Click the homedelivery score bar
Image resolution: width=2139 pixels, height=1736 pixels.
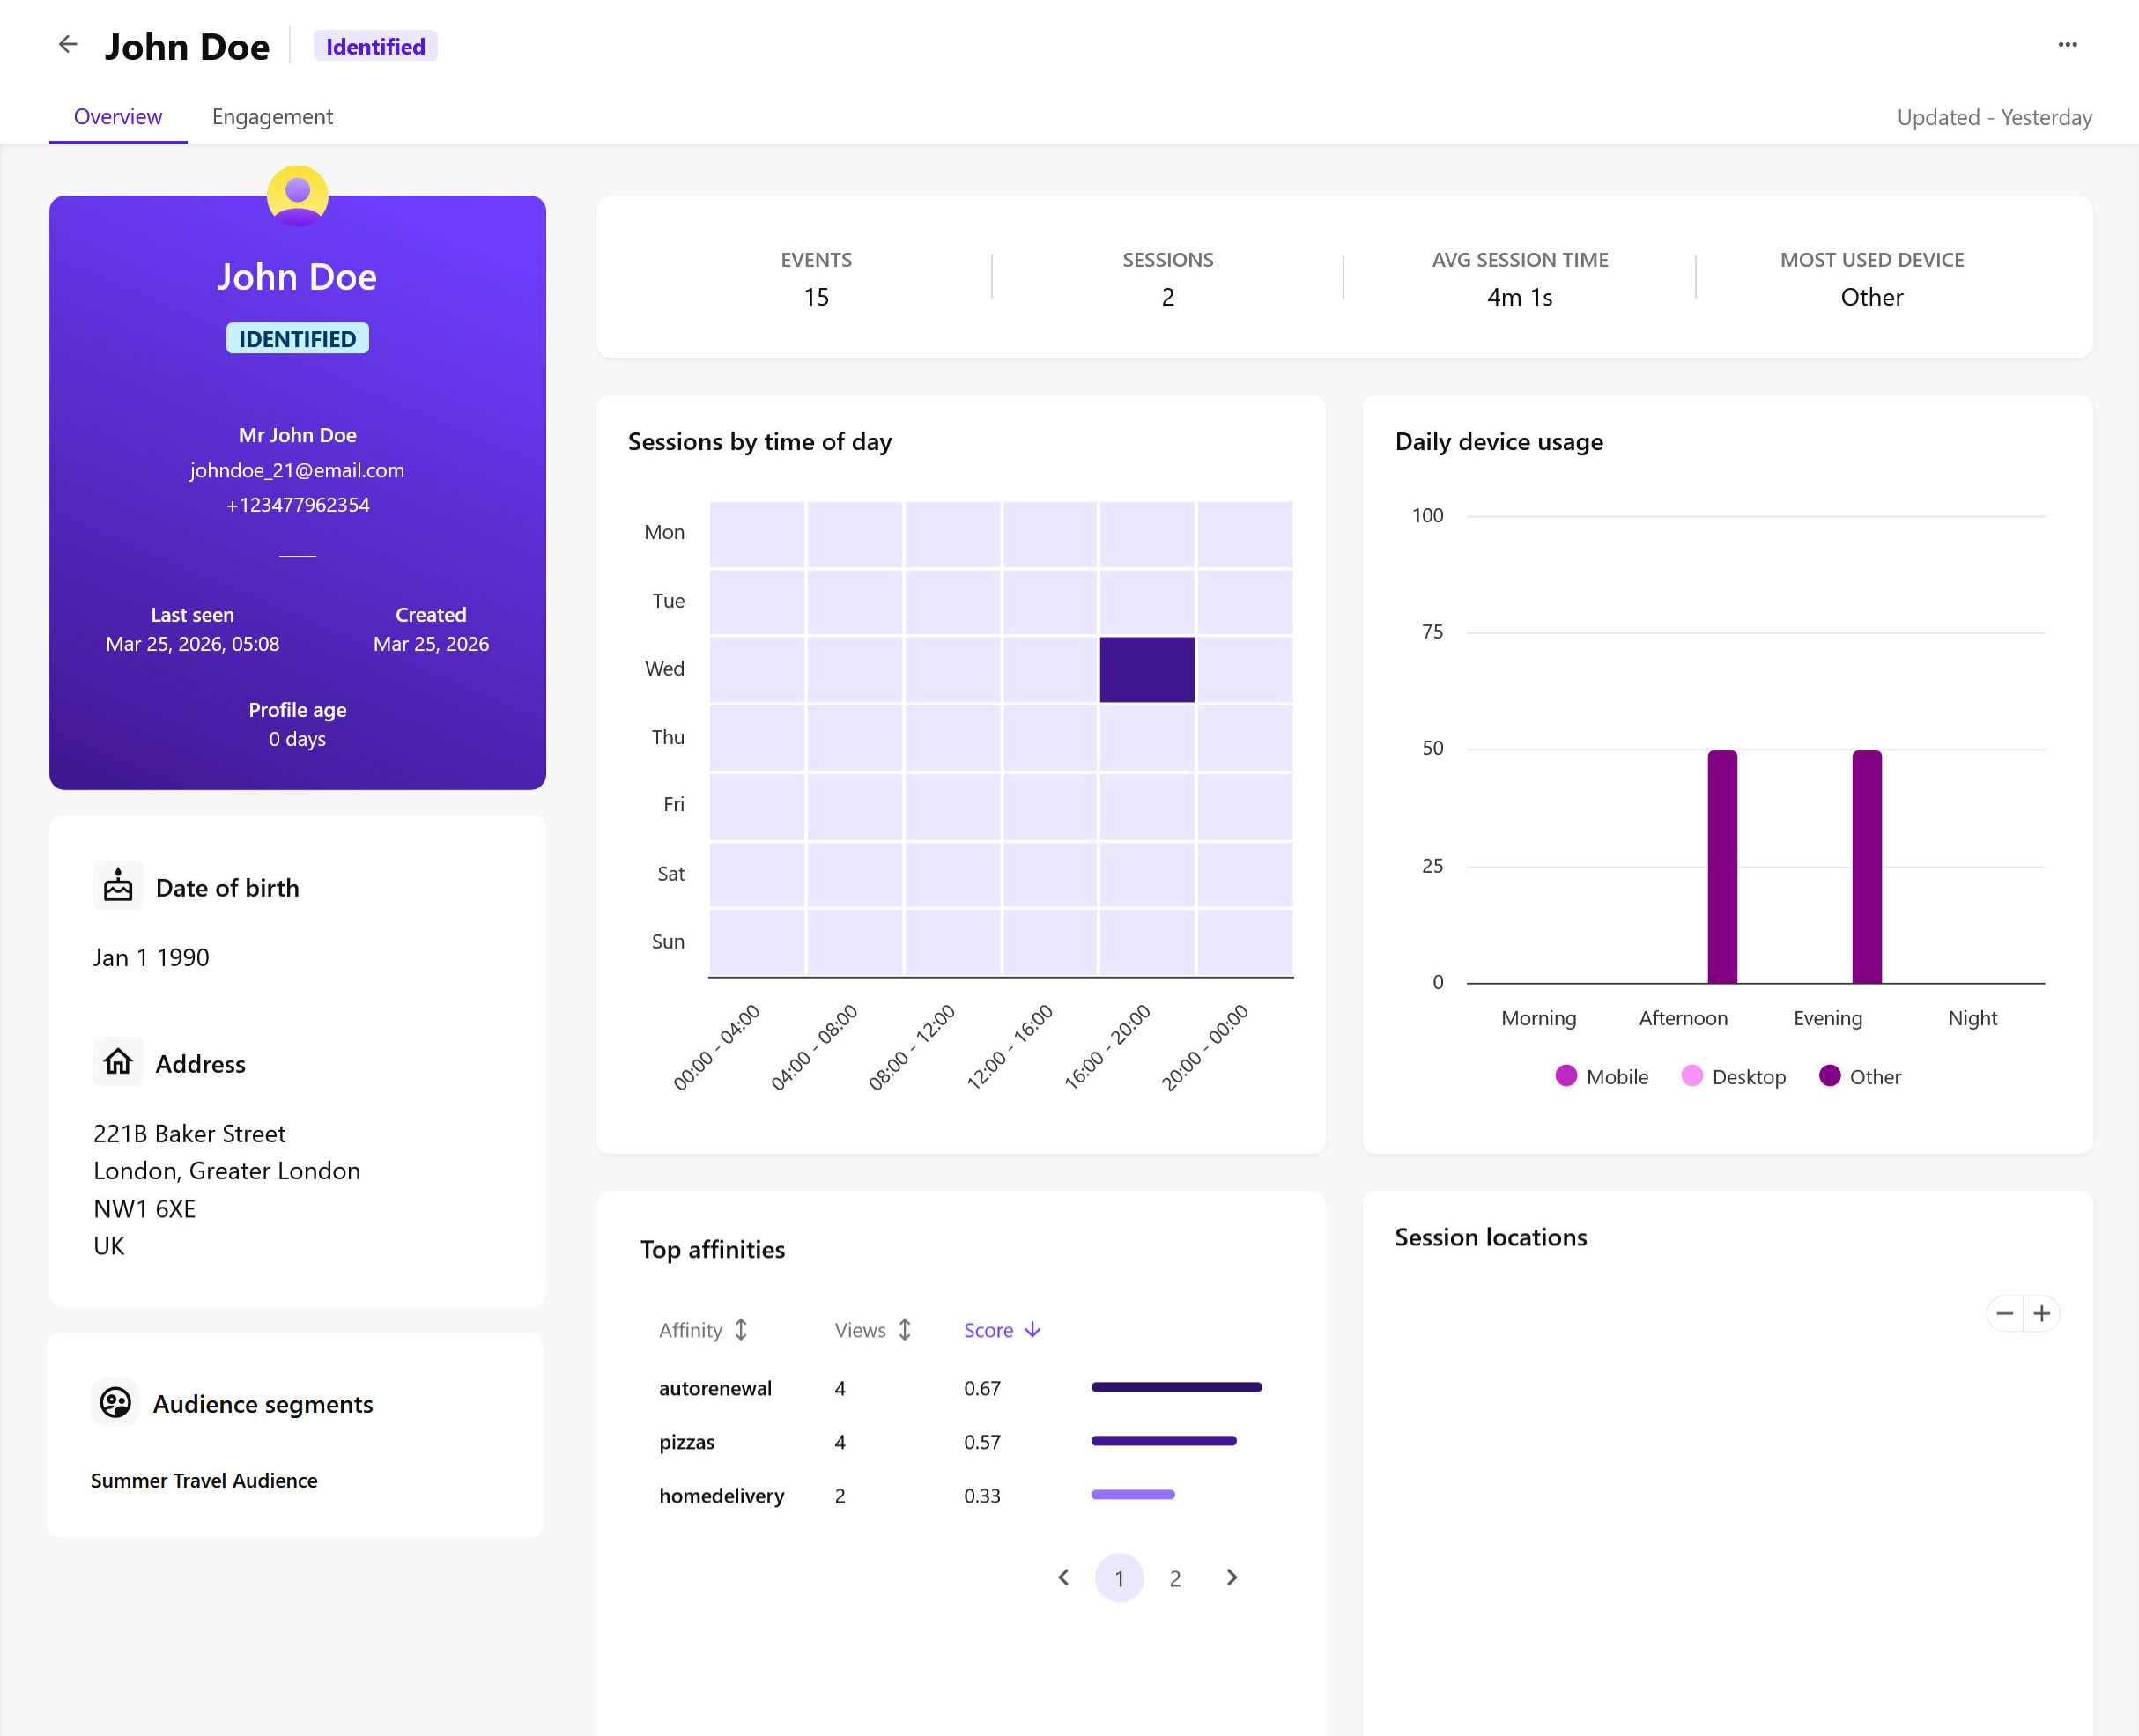coord(1132,1494)
